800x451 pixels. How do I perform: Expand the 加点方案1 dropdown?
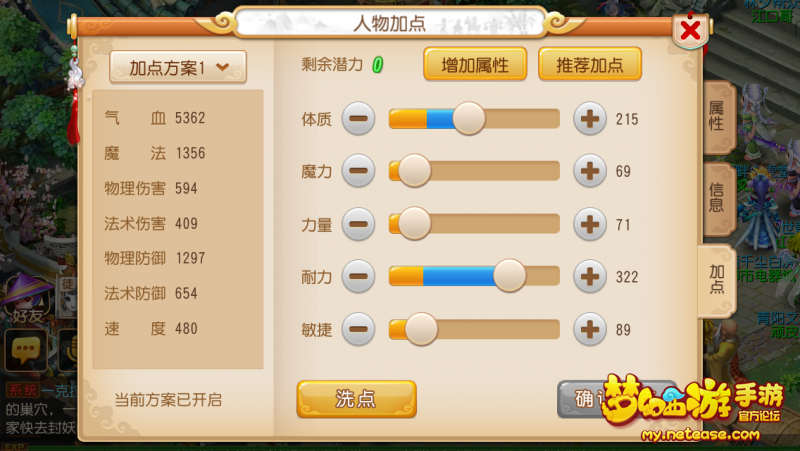[178, 67]
